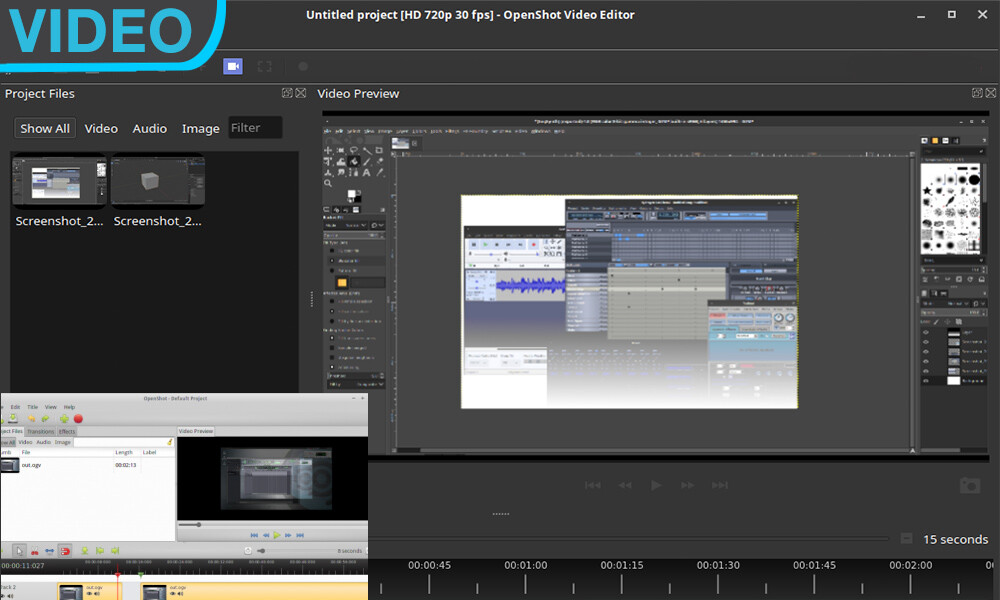The width and height of the screenshot is (1000, 600).
Task: Click the Show All filter button
Action: click(x=44, y=128)
